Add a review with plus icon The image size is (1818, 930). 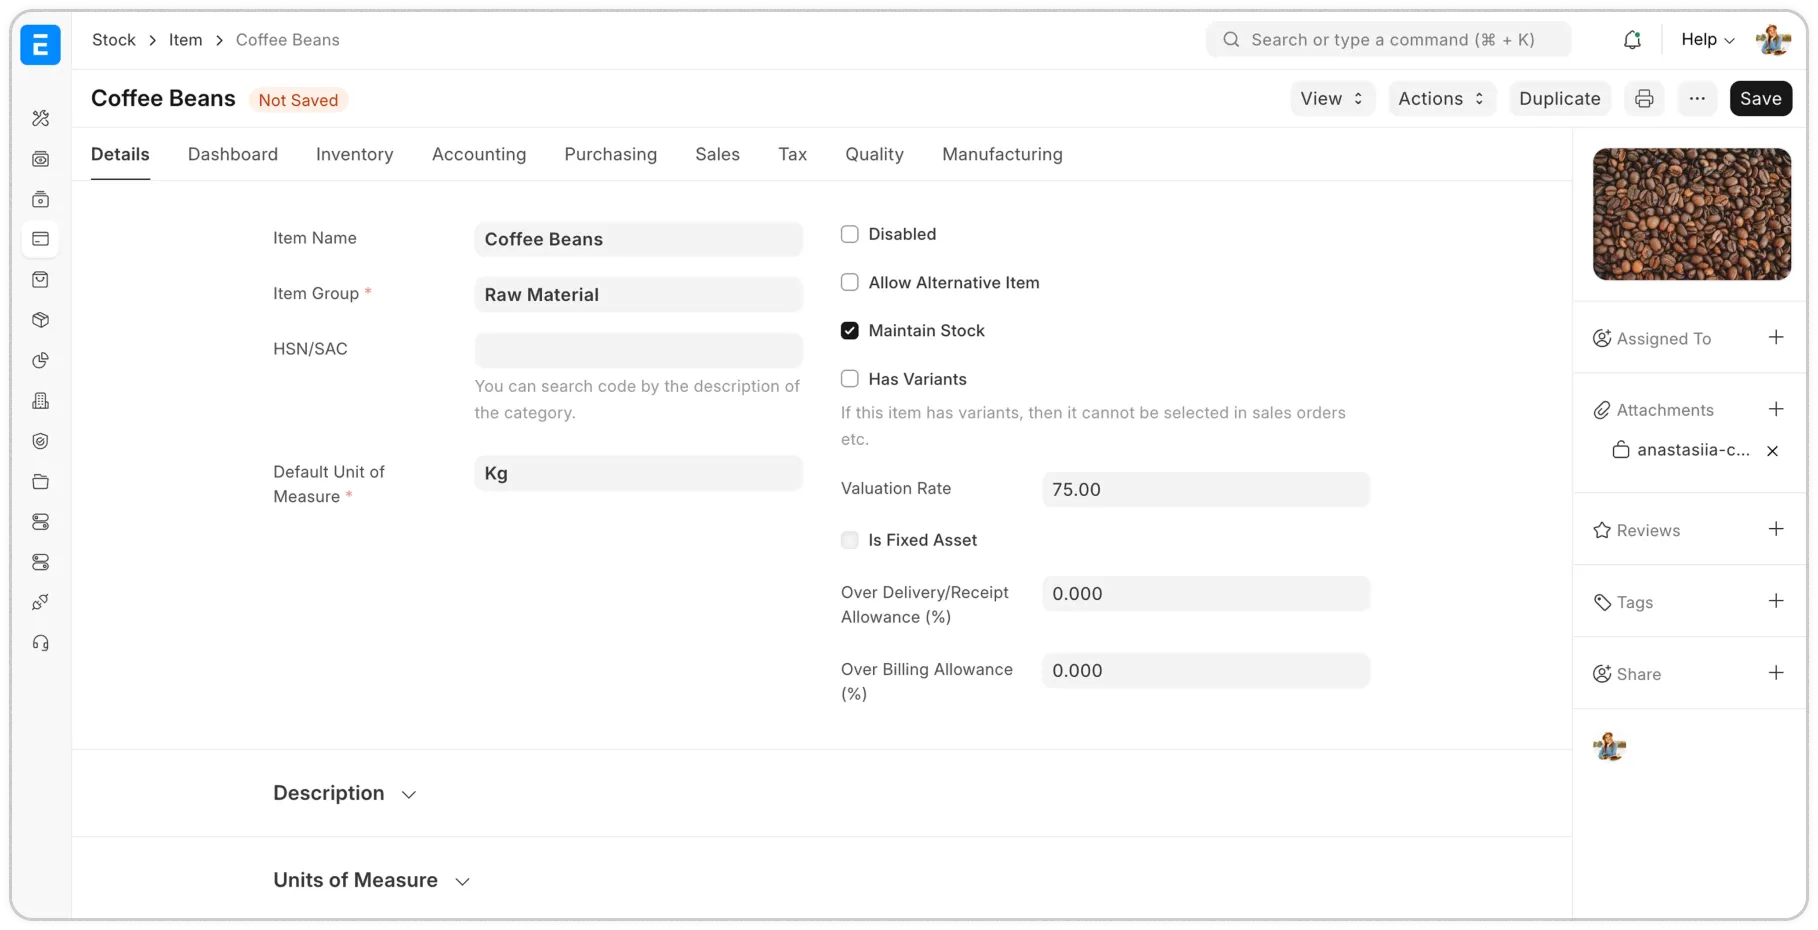click(1776, 529)
